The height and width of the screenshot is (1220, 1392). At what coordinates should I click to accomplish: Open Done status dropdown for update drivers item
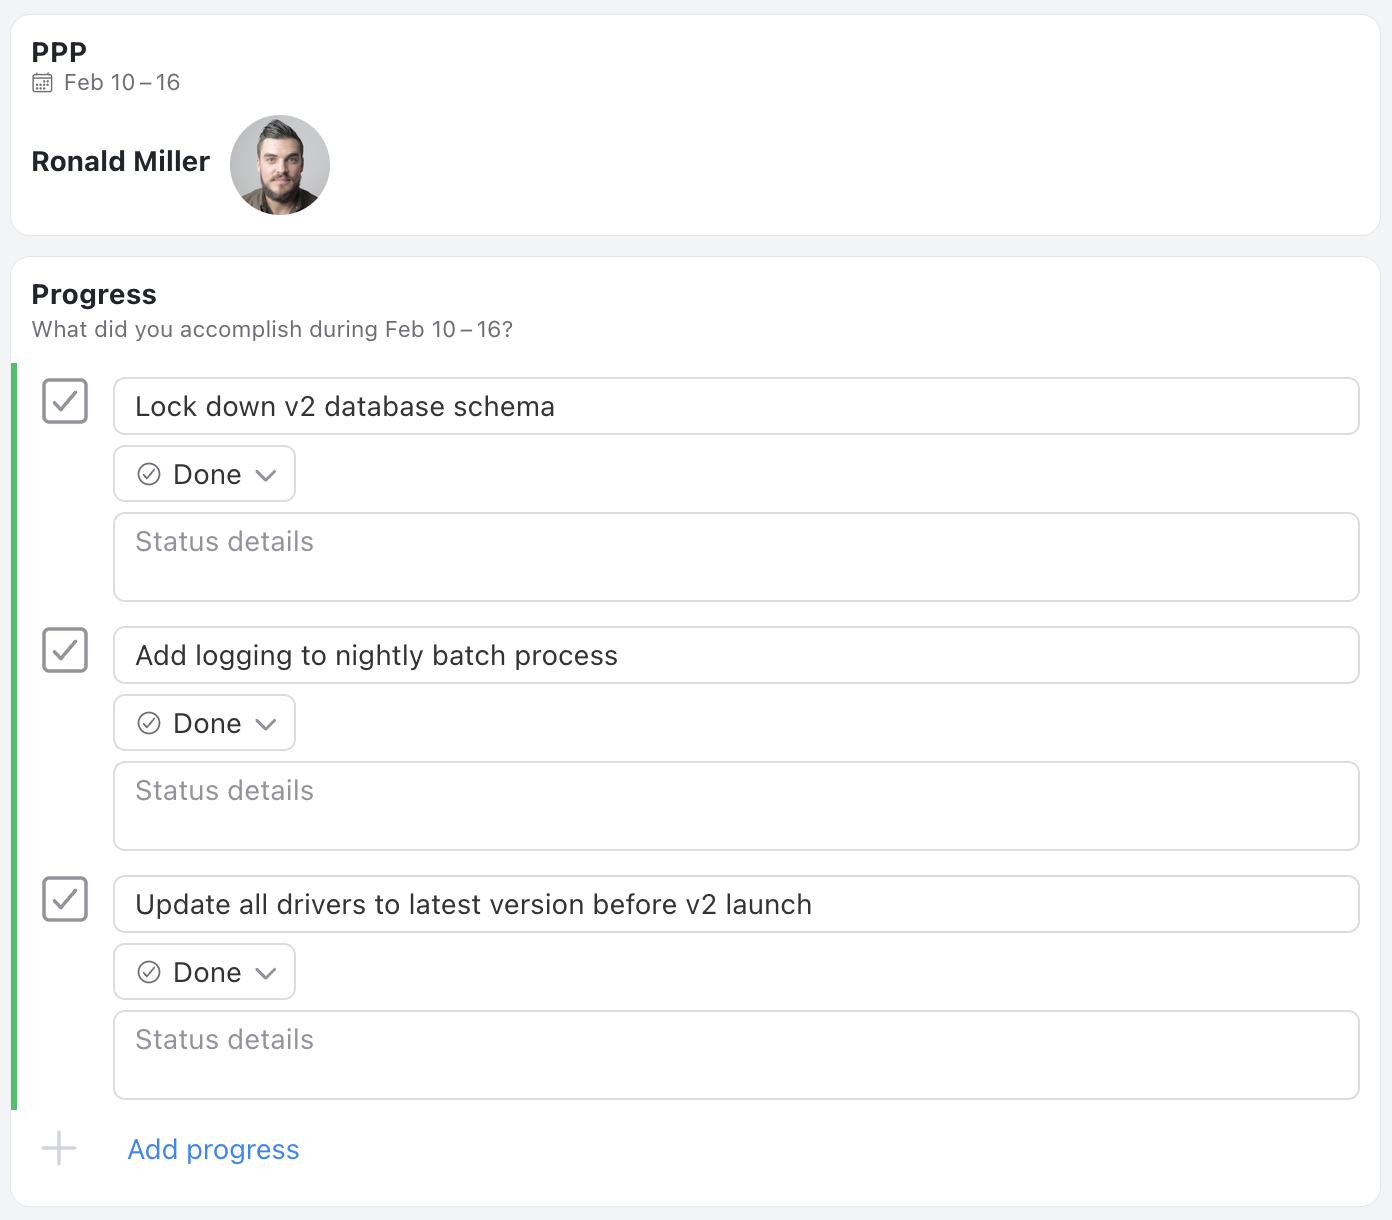tap(204, 972)
